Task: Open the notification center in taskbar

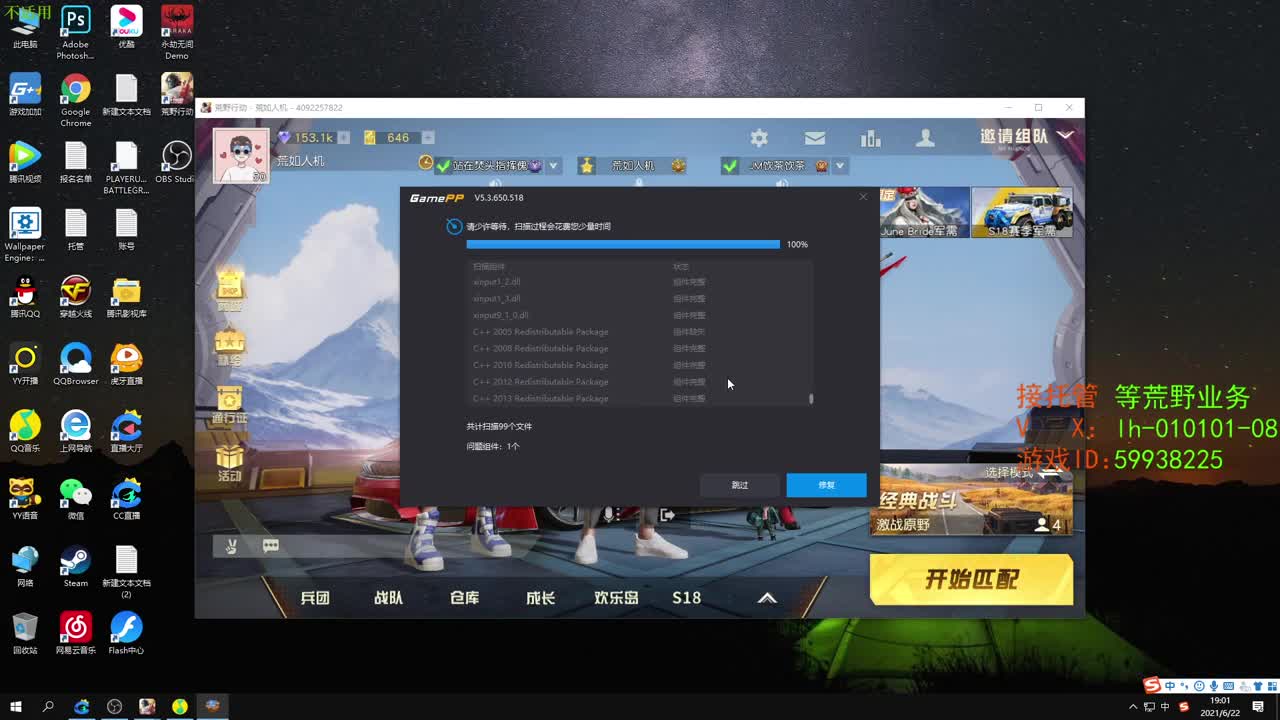Action: coord(1258,707)
